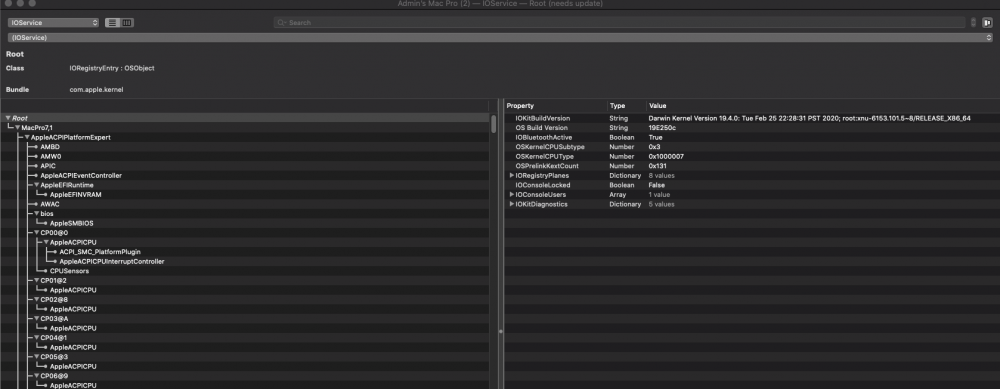This screenshot has width=1000, height=389.
Task: Expand the IOConsoleUsers array
Action: pyautogui.click(x=511, y=194)
